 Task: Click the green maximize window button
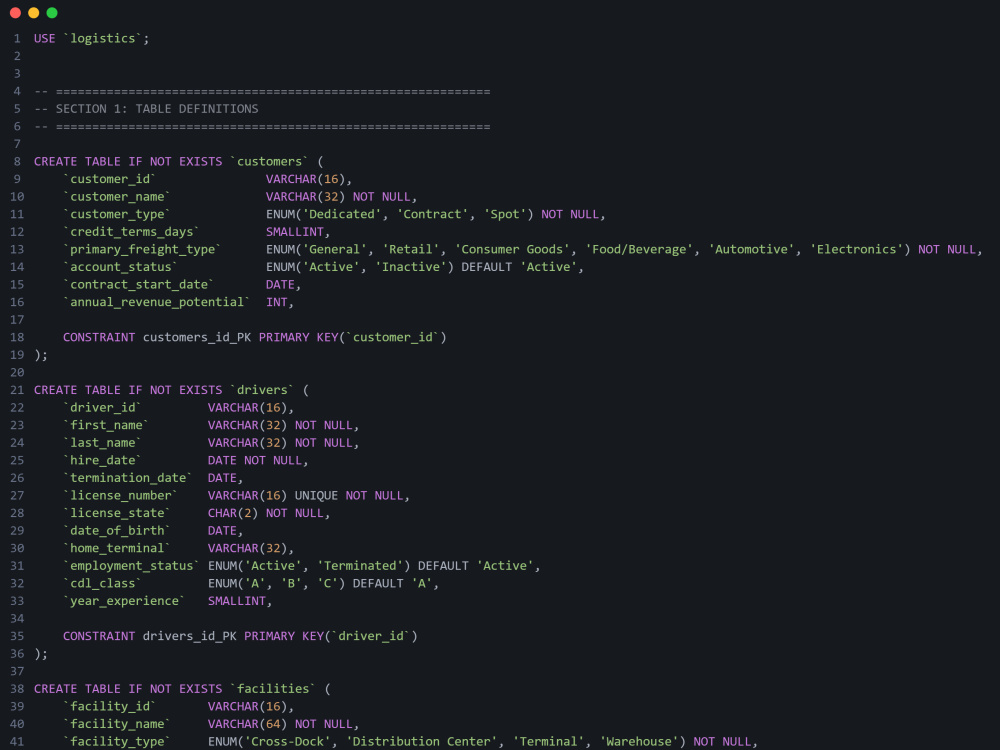[x=52, y=13]
